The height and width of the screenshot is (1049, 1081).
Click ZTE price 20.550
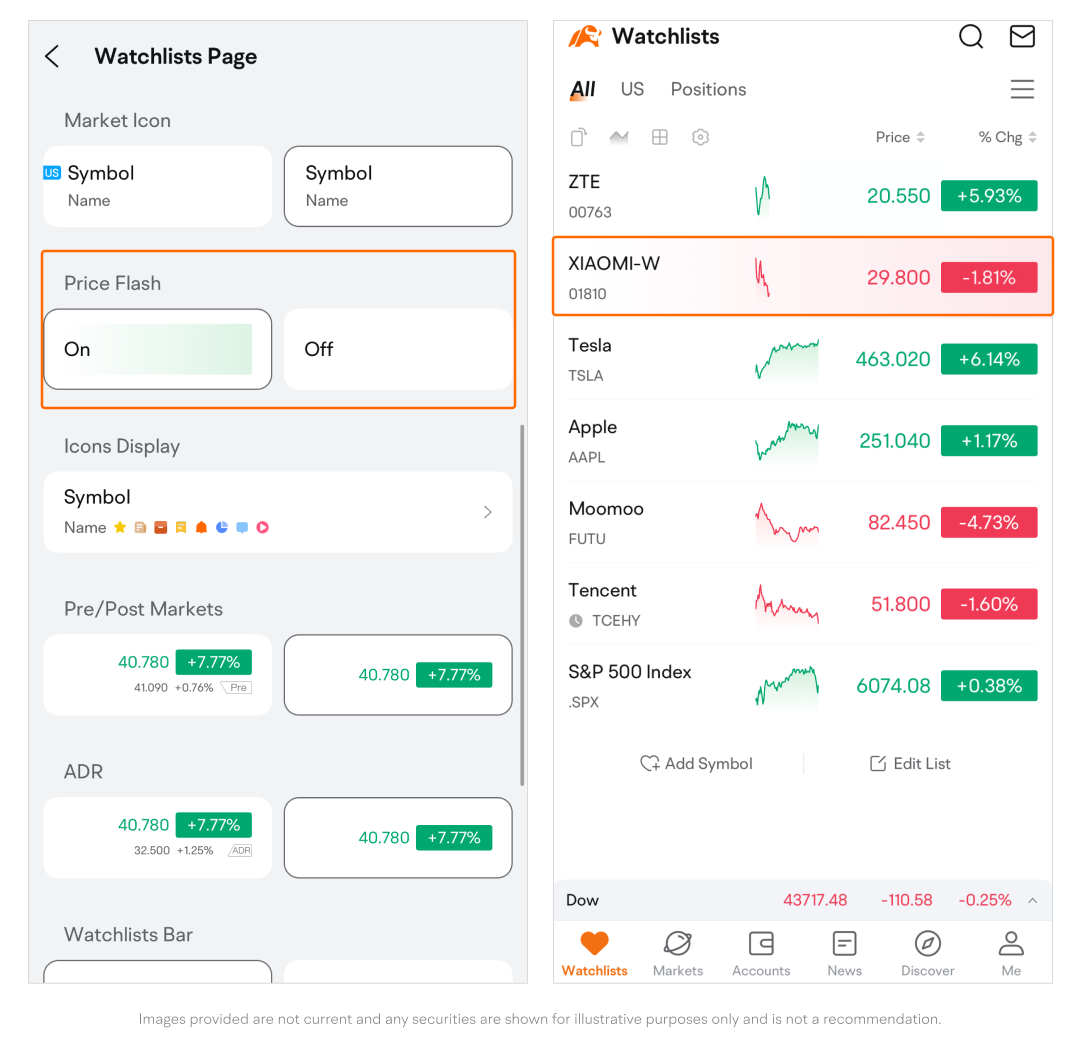(898, 196)
